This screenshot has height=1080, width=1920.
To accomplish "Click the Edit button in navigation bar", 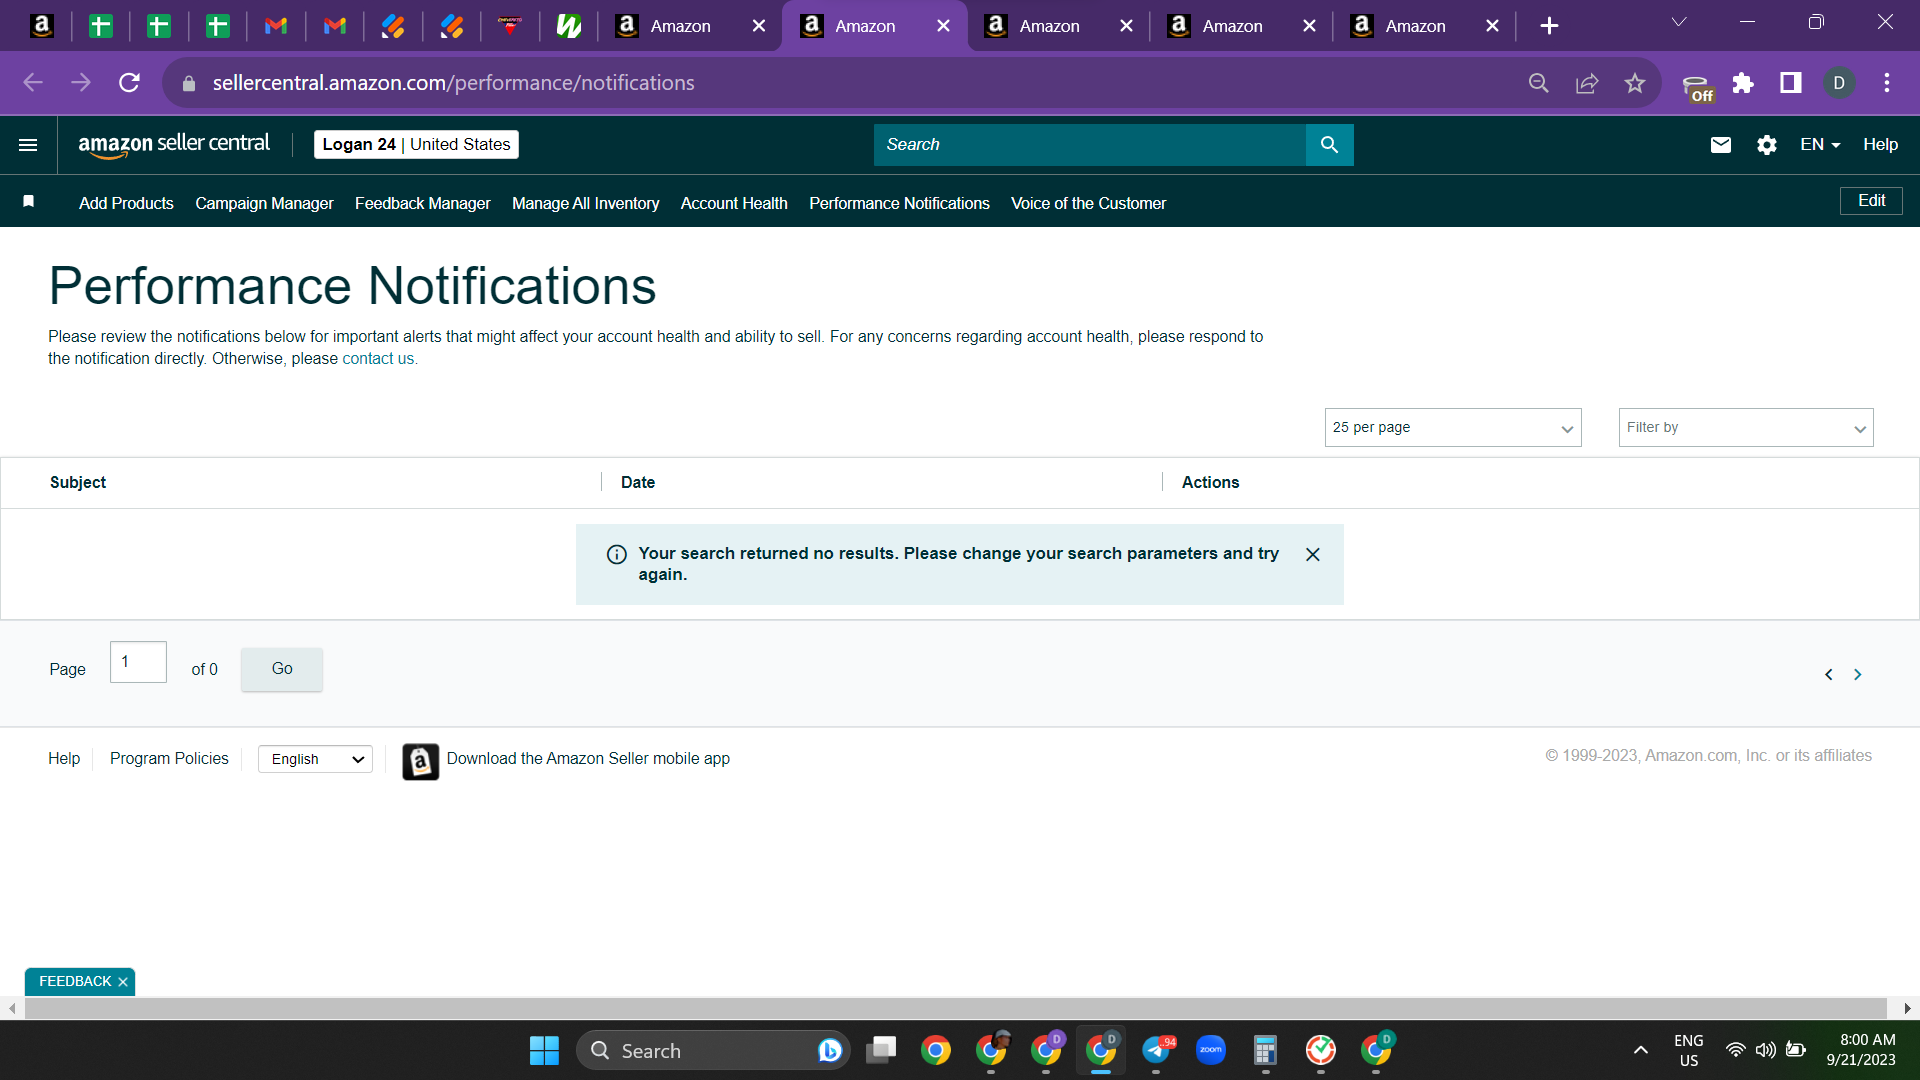I will click(1871, 201).
